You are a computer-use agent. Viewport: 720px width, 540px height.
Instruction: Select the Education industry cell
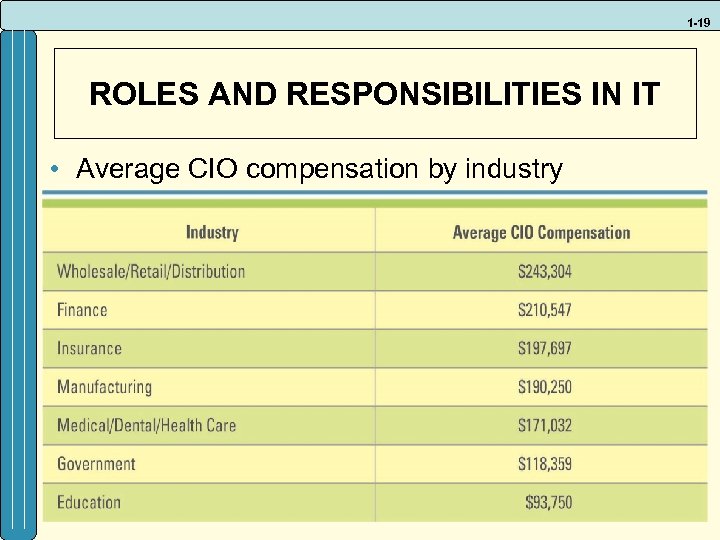tap(89, 502)
